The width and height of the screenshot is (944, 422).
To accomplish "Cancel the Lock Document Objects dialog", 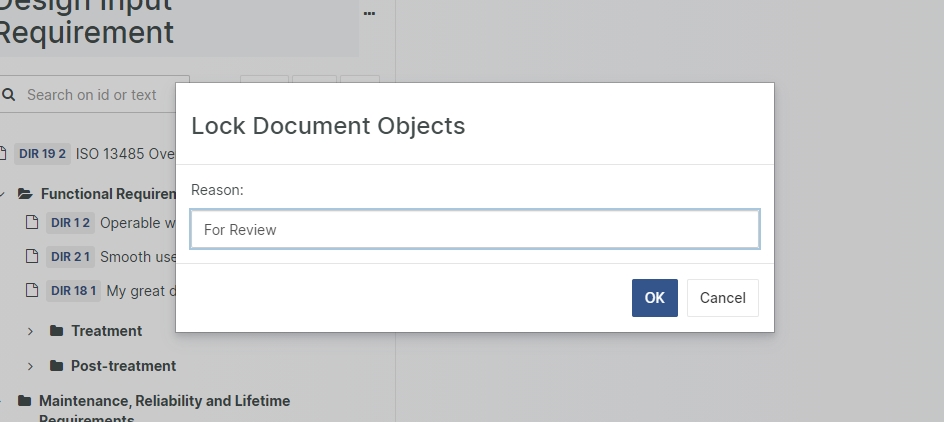I will coord(722,298).
